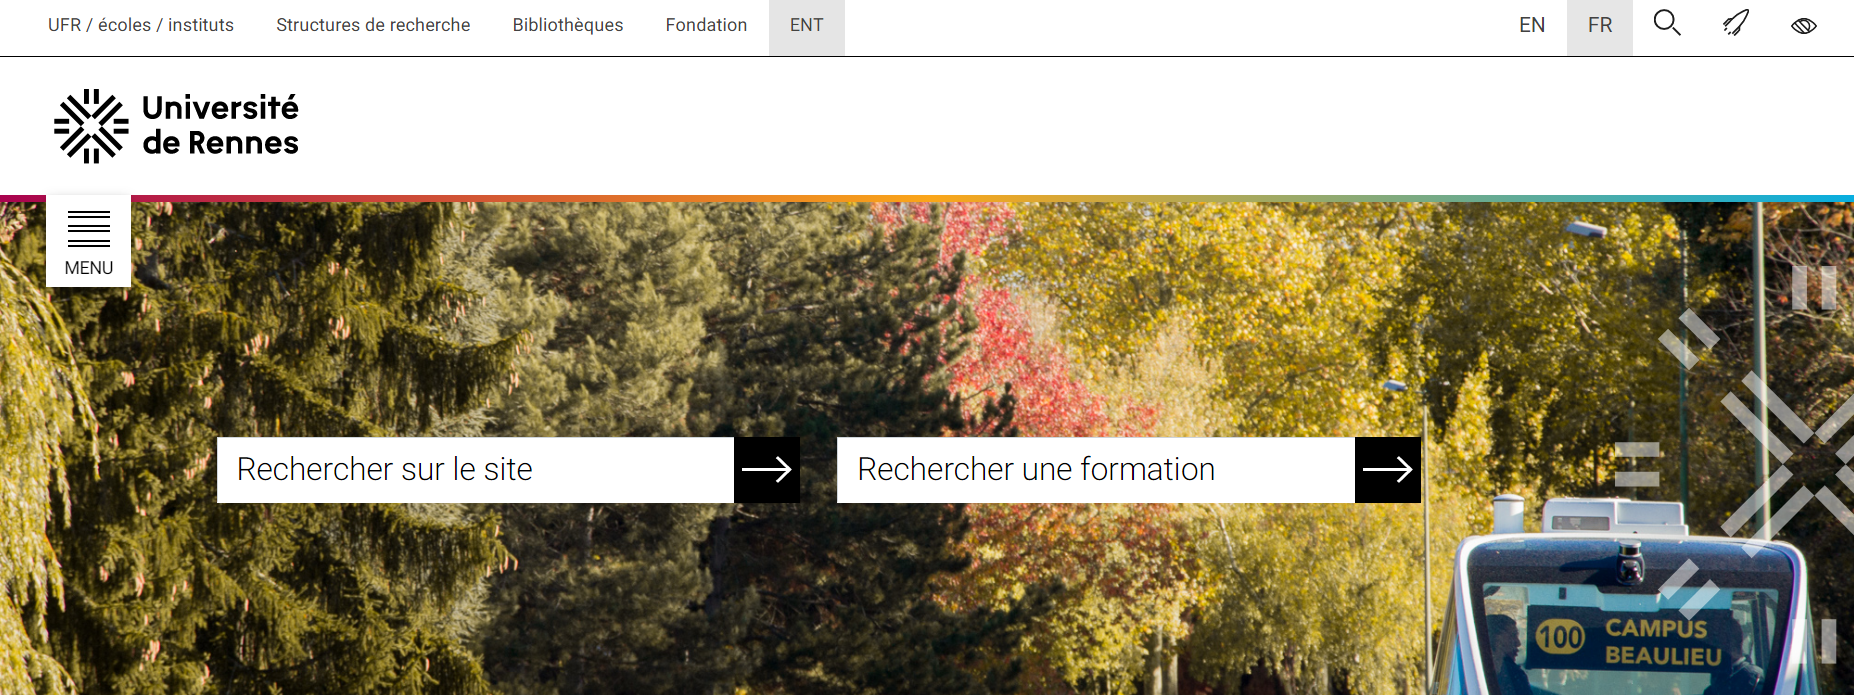Submit formation search arrow button
1854x695 pixels.
(x=1388, y=470)
